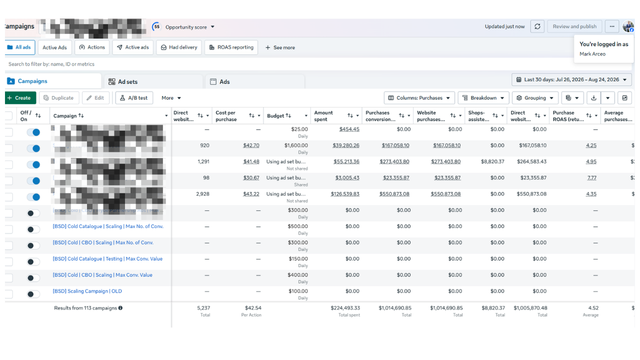640x360 pixels.
Task: Open the date range Last 30 days picker
Action: [571, 80]
